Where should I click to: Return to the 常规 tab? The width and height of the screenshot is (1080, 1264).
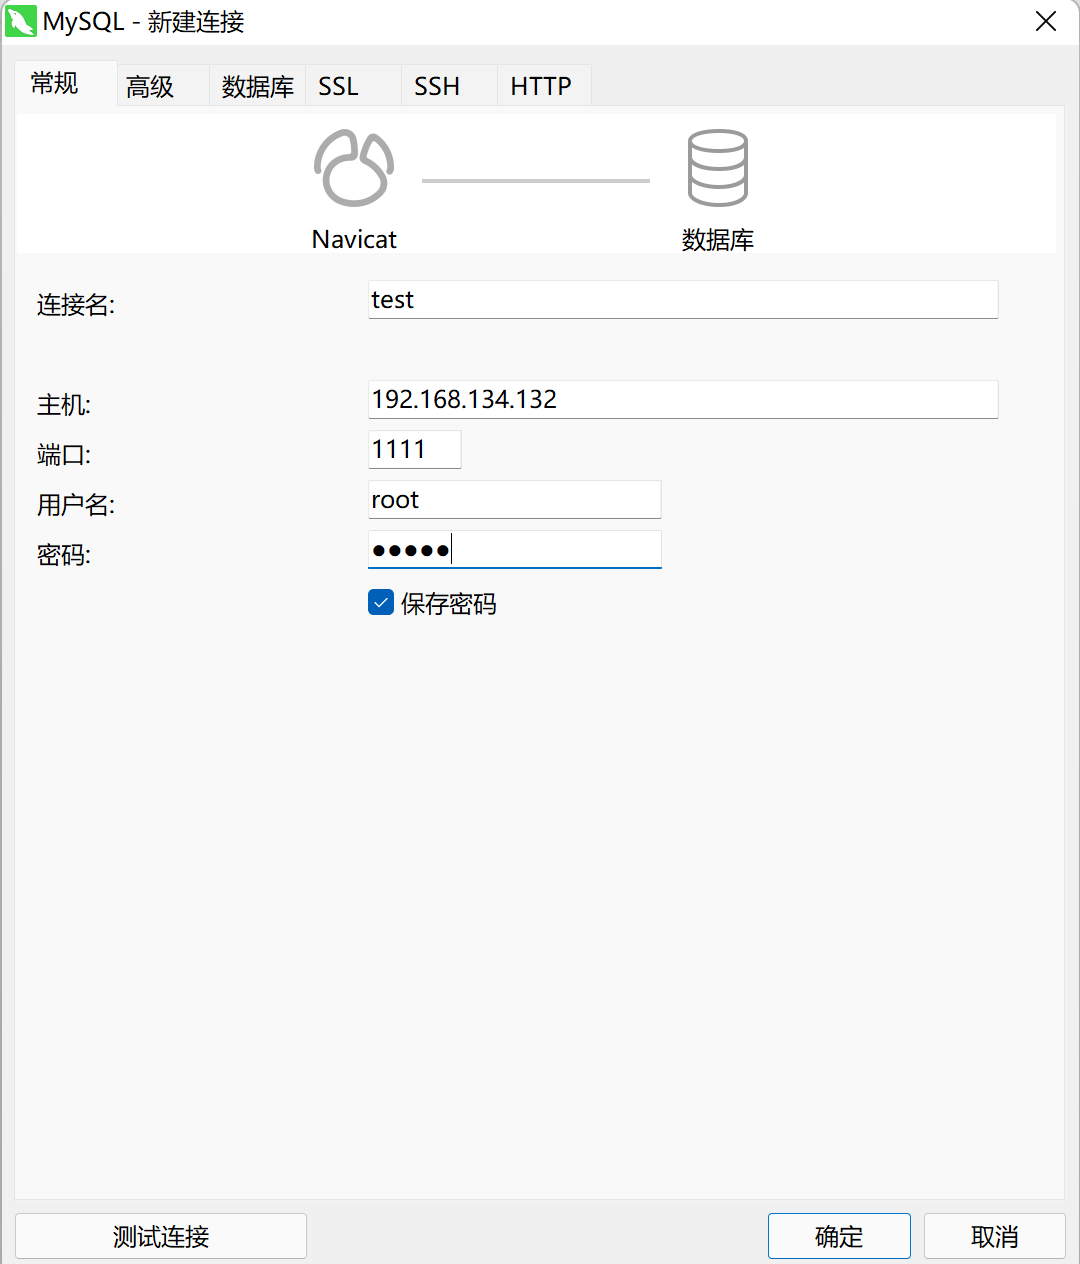[x=56, y=85]
